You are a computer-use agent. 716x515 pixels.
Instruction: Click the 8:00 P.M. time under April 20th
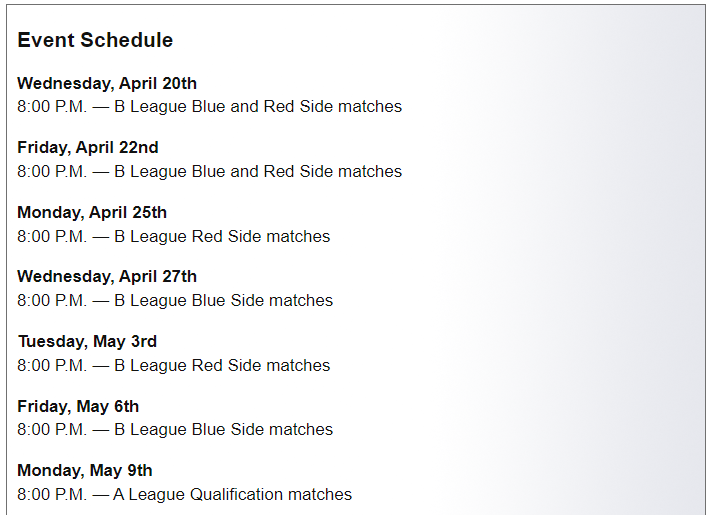pos(52,106)
